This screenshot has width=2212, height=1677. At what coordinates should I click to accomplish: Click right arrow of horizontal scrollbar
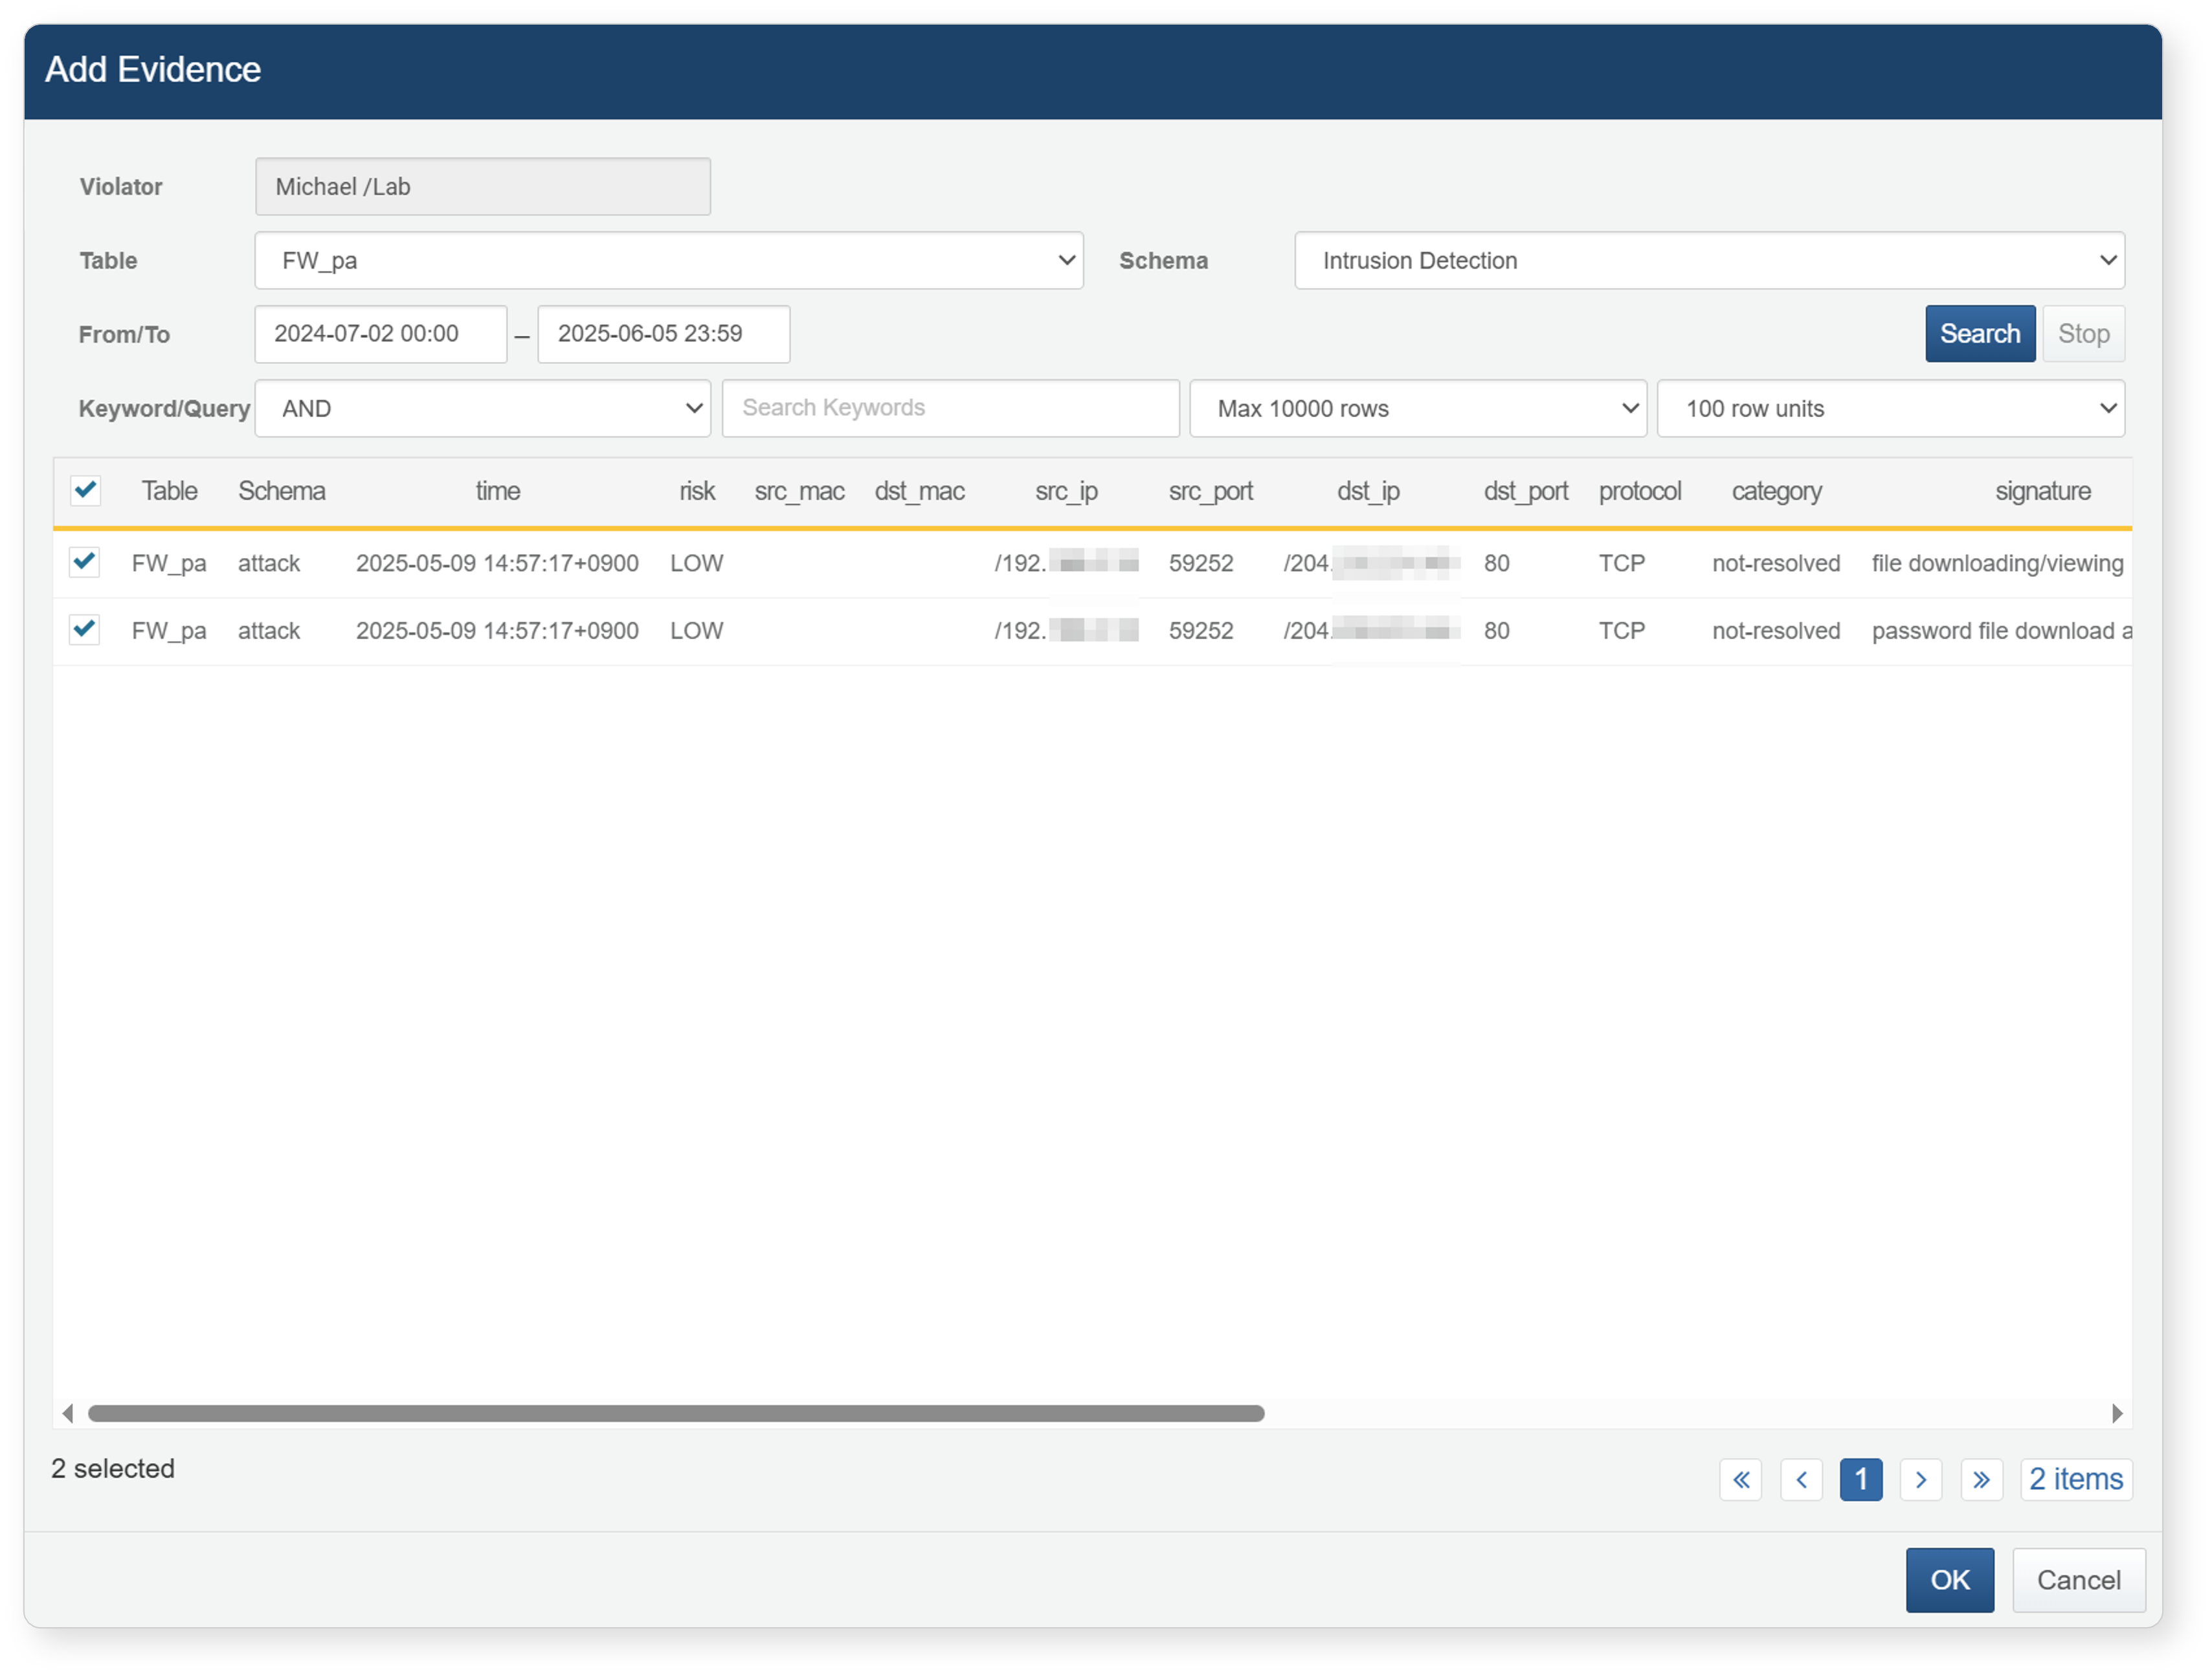pyautogui.click(x=2117, y=1413)
